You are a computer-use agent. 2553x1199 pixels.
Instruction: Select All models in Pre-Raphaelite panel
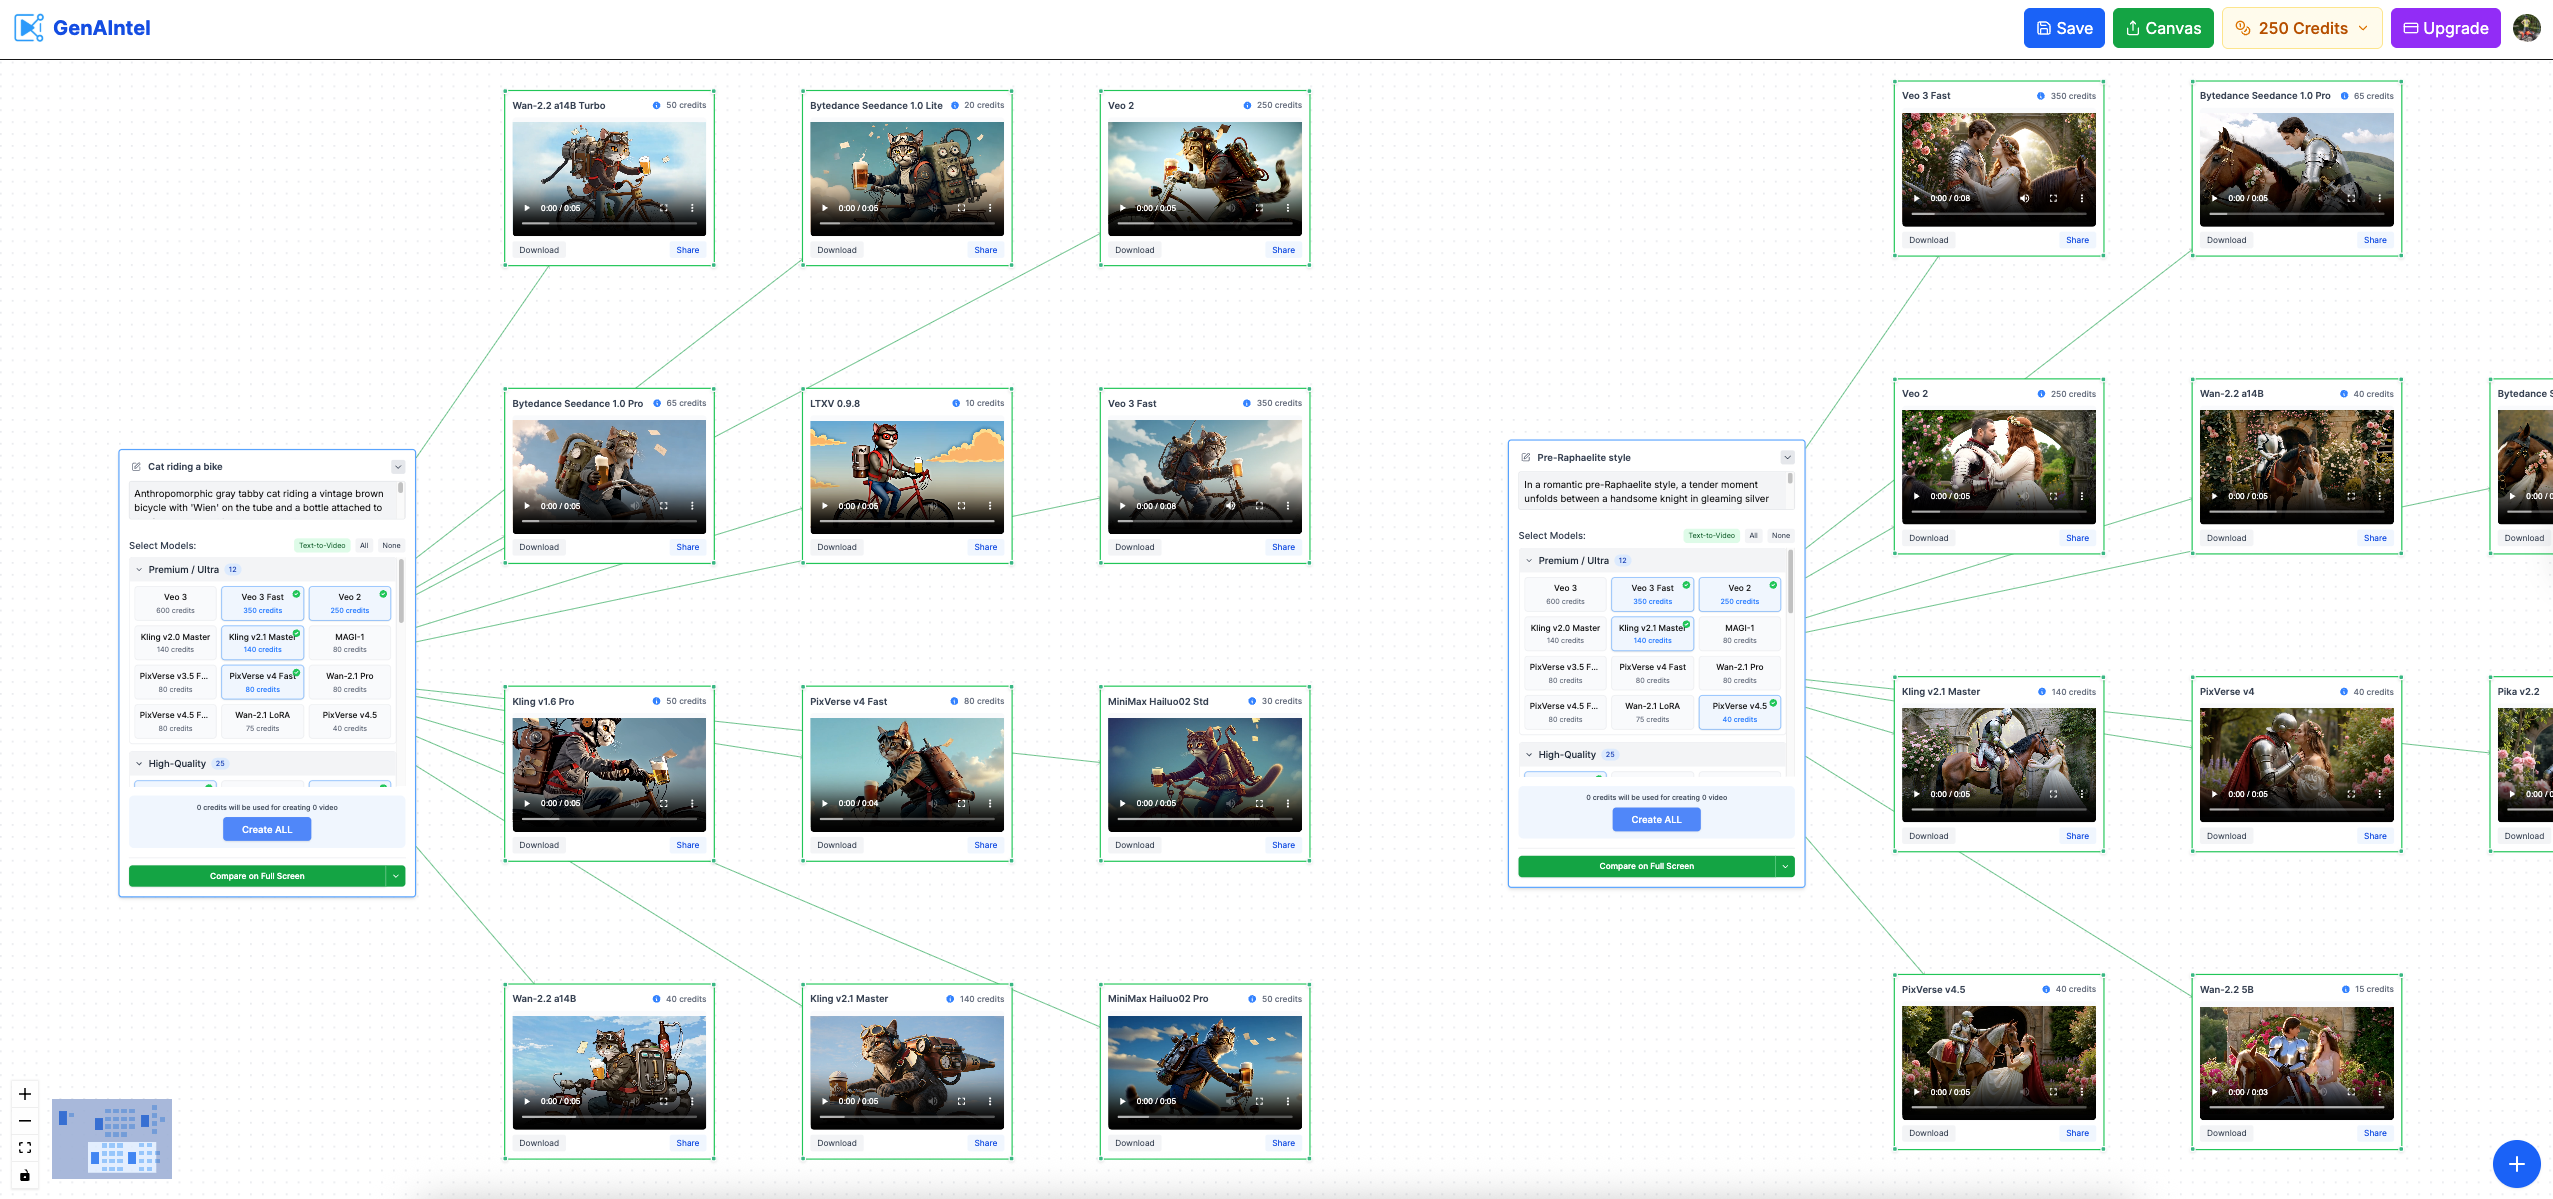pyautogui.click(x=1753, y=536)
